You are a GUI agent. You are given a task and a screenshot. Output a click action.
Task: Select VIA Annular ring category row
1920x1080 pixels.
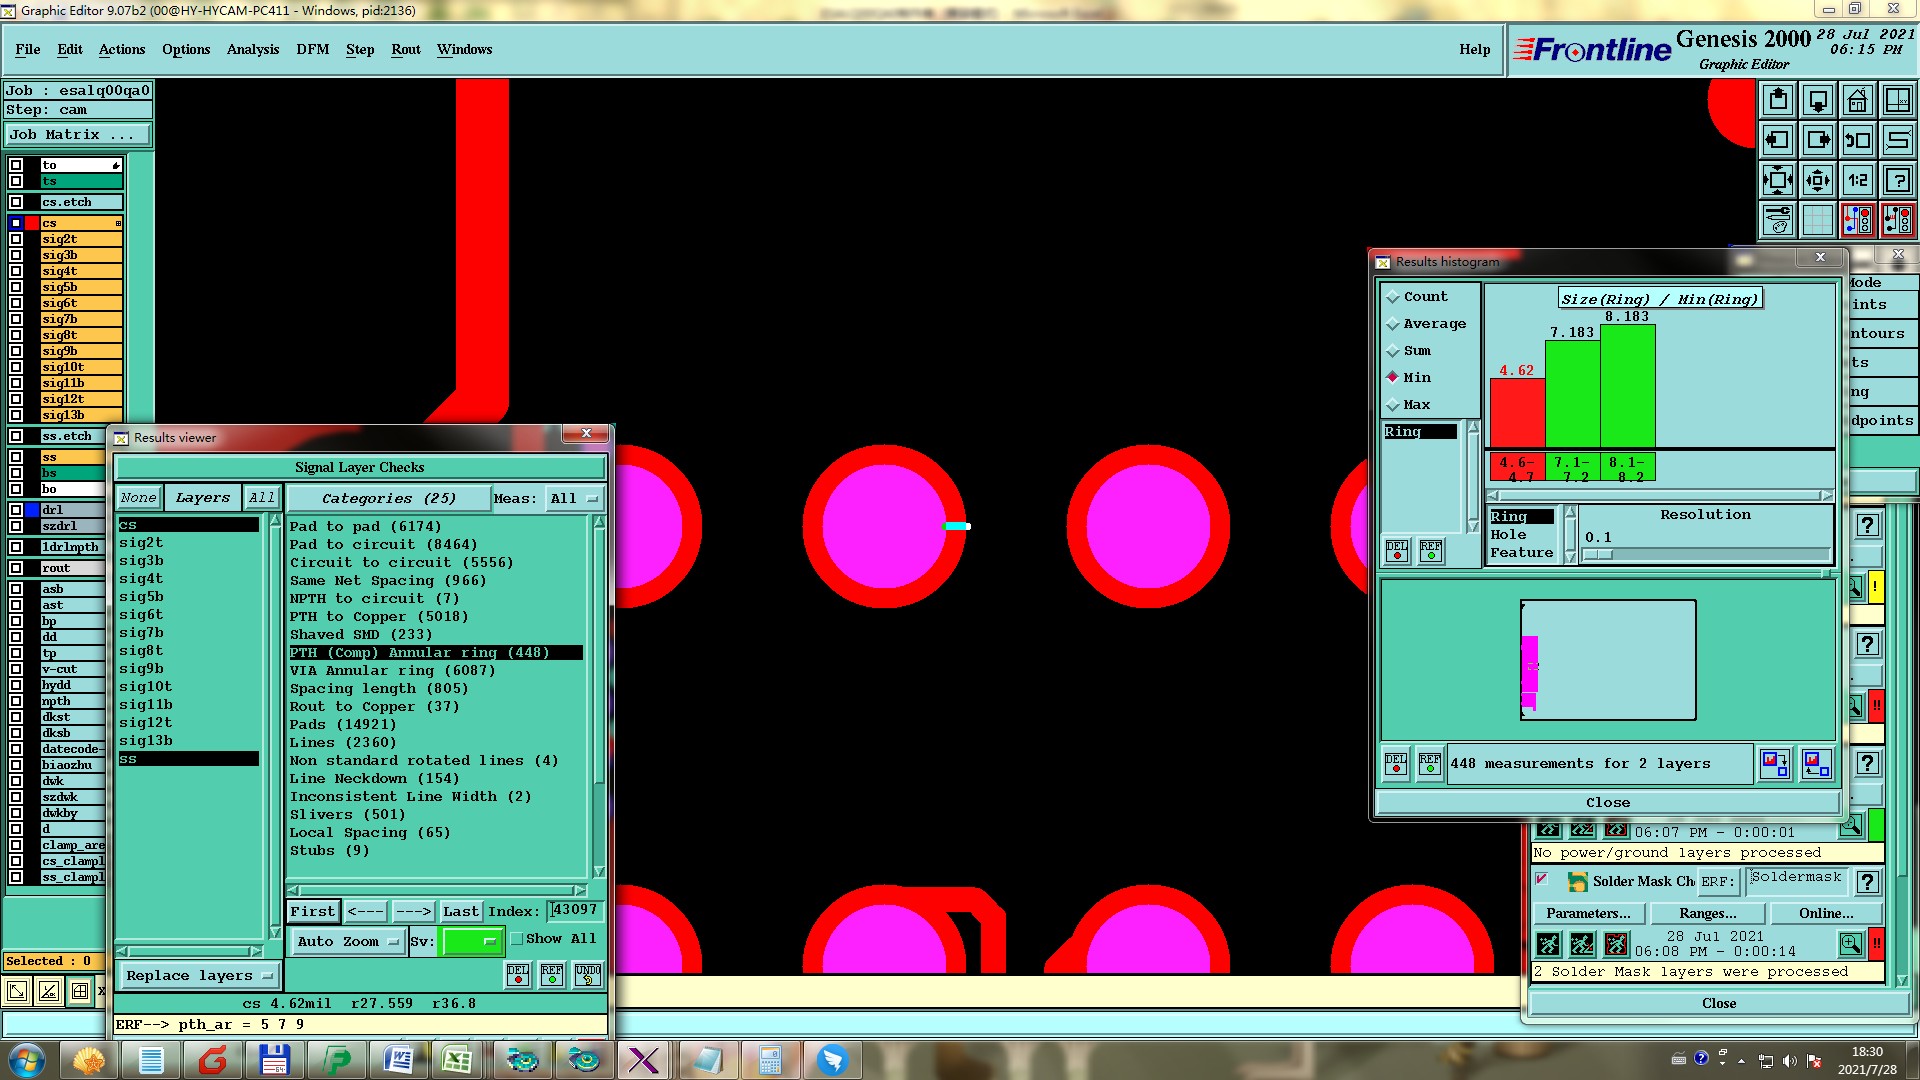tap(392, 670)
